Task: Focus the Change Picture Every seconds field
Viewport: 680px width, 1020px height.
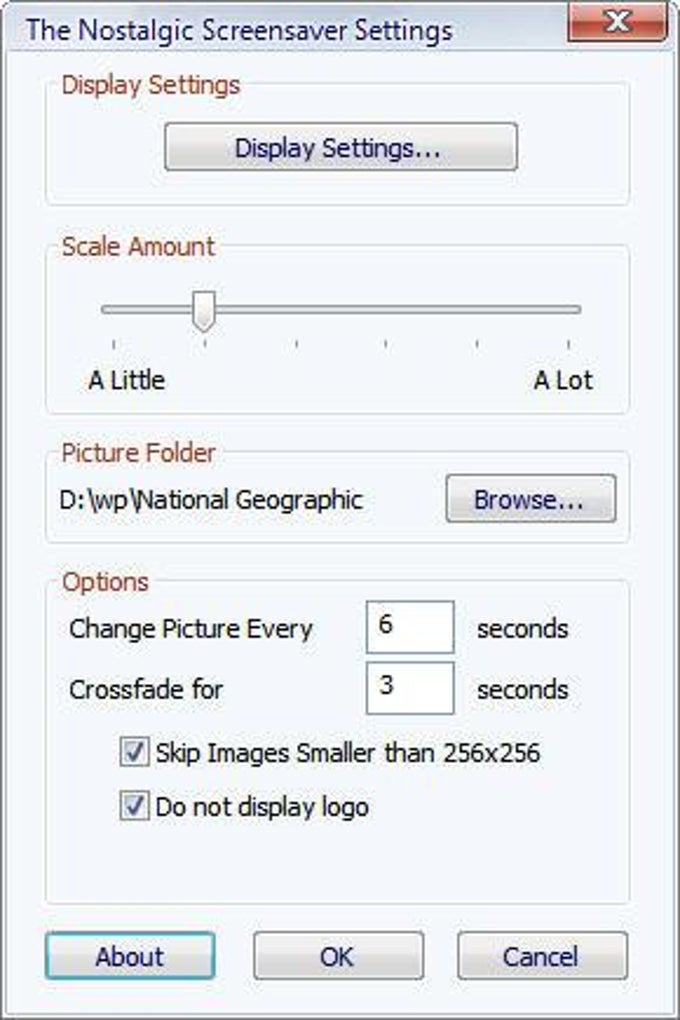Action: pos(410,628)
